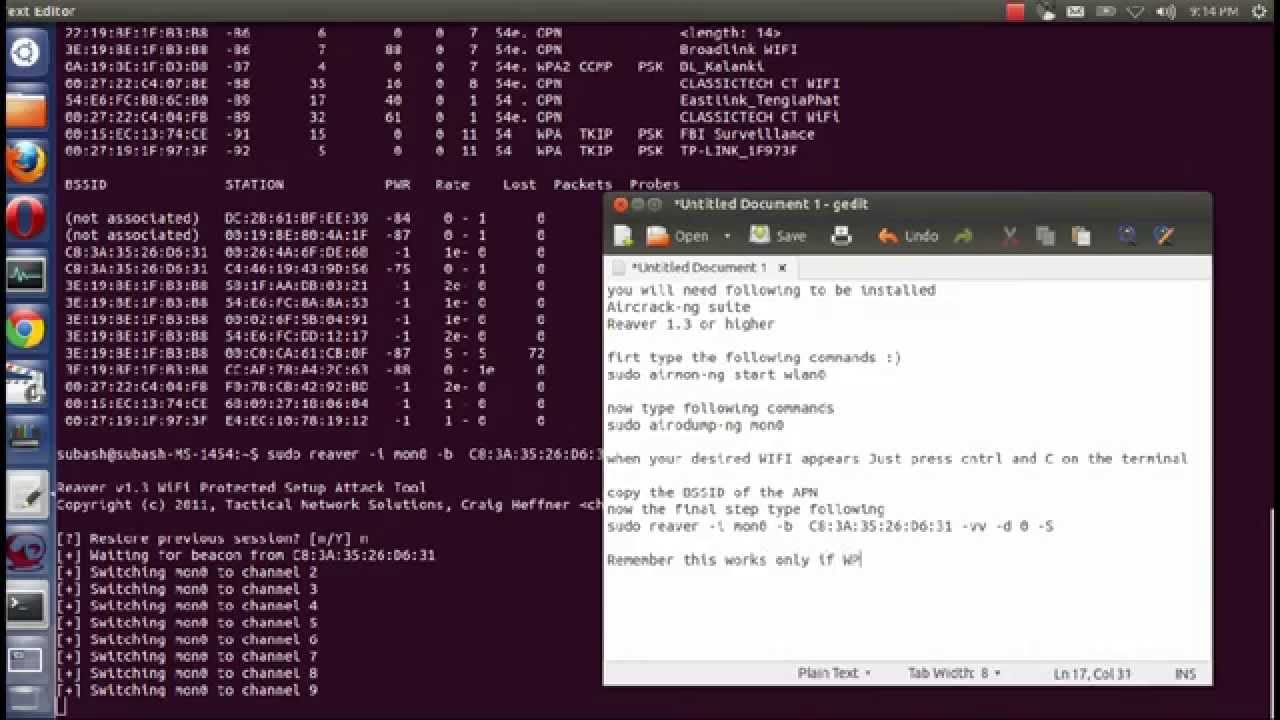Paste clipboard contents into the document
1280x720 pixels.
(x=1081, y=235)
